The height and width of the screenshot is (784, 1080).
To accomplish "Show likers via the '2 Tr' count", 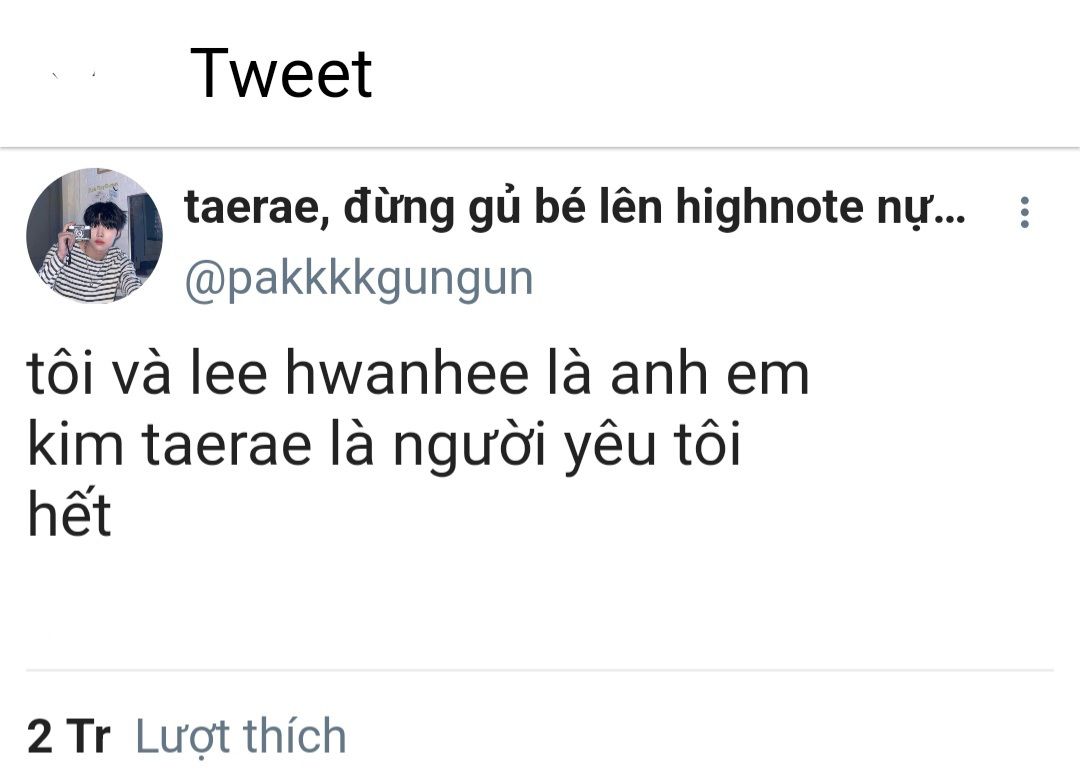I will click(69, 736).
